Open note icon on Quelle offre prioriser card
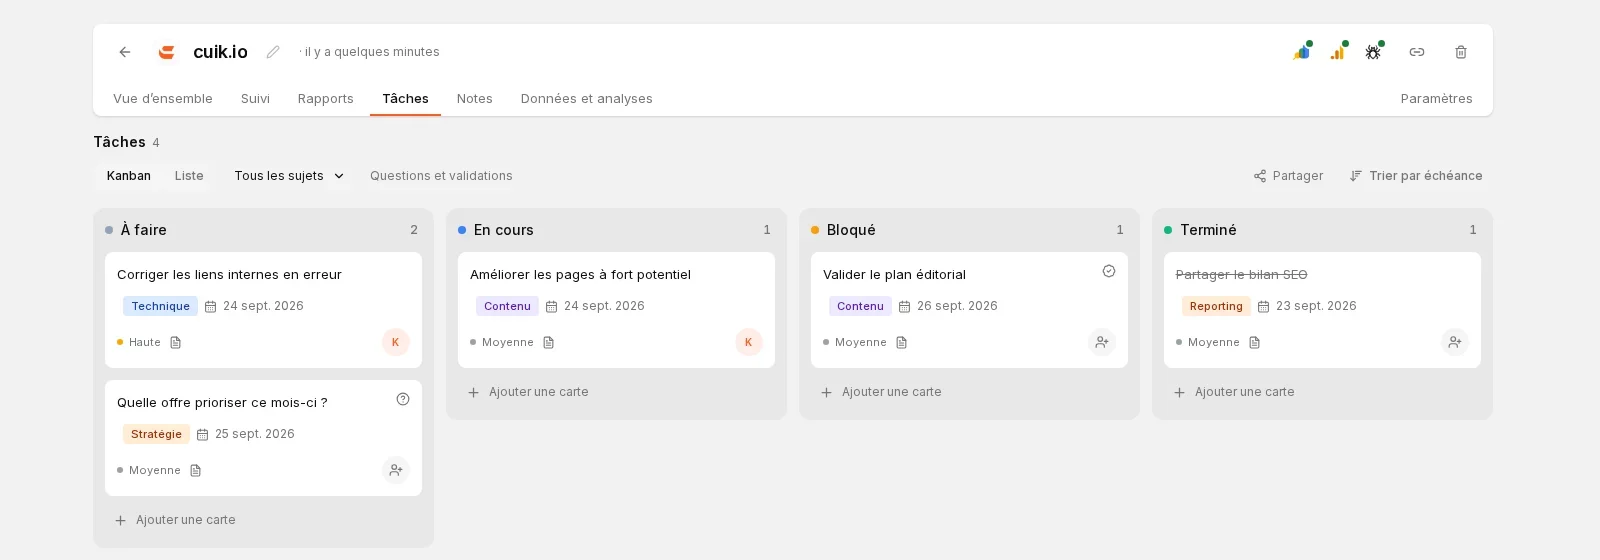This screenshot has height=560, width=1600. (x=196, y=470)
